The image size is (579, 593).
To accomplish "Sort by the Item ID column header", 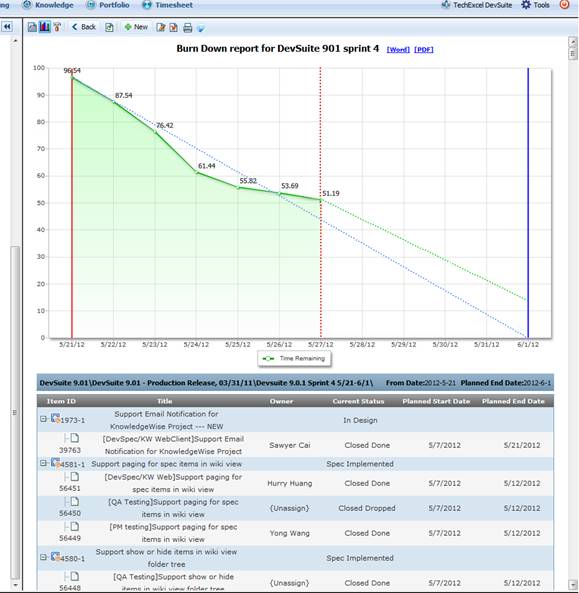I will 61,401.
